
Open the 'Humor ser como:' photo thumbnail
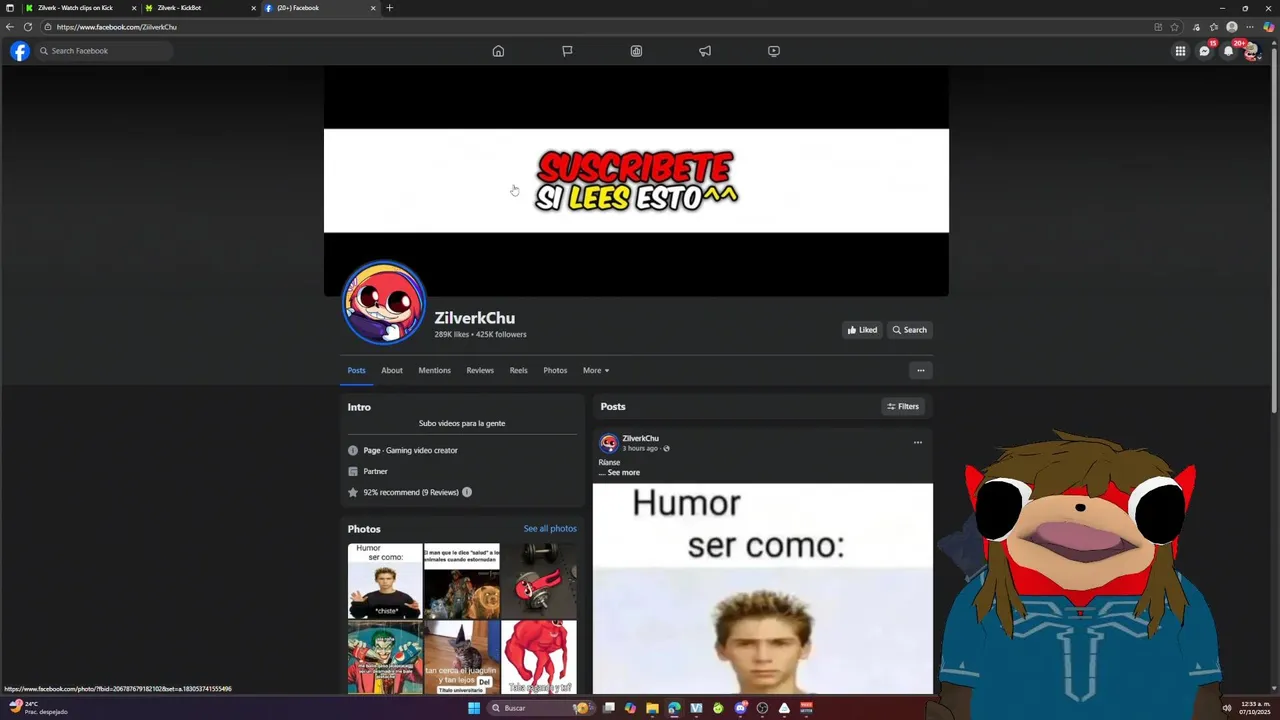[385, 581]
